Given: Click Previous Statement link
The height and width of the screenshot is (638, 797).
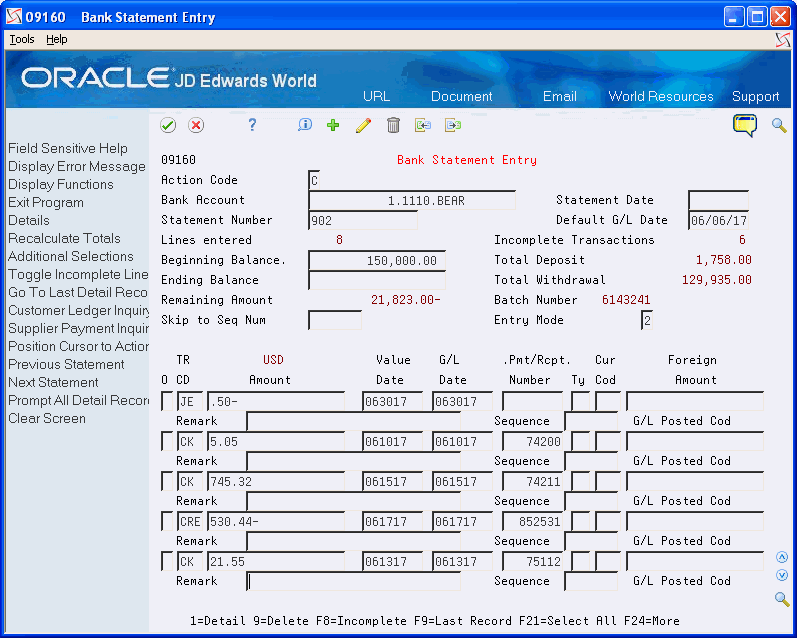Looking at the screenshot, I should coord(66,364).
